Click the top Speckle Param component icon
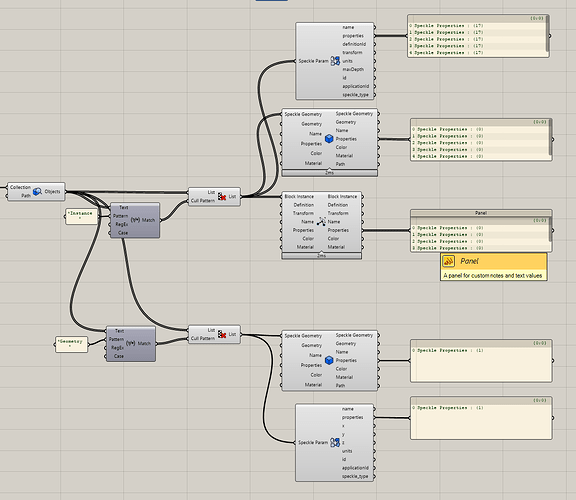 pos(335,61)
